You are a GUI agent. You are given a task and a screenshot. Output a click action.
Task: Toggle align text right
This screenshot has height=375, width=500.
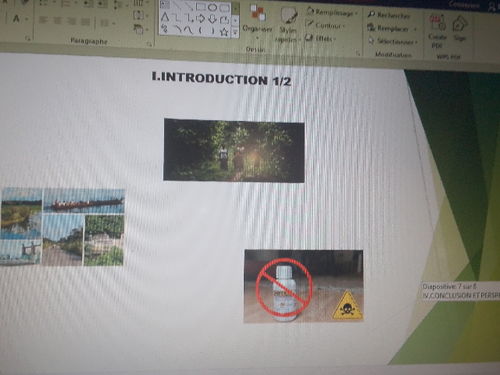(71, 21)
